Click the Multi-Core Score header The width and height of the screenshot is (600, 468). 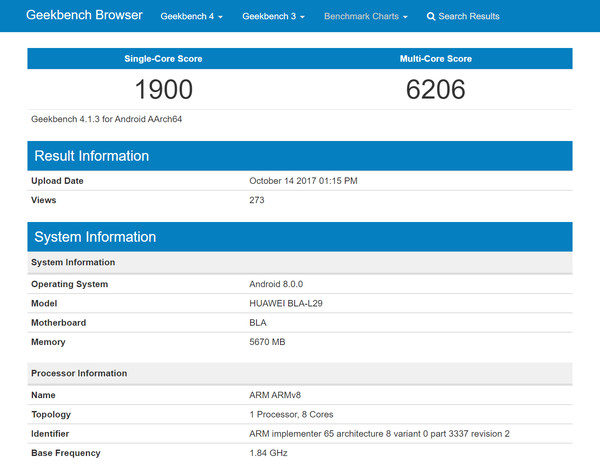(x=436, y=59)
